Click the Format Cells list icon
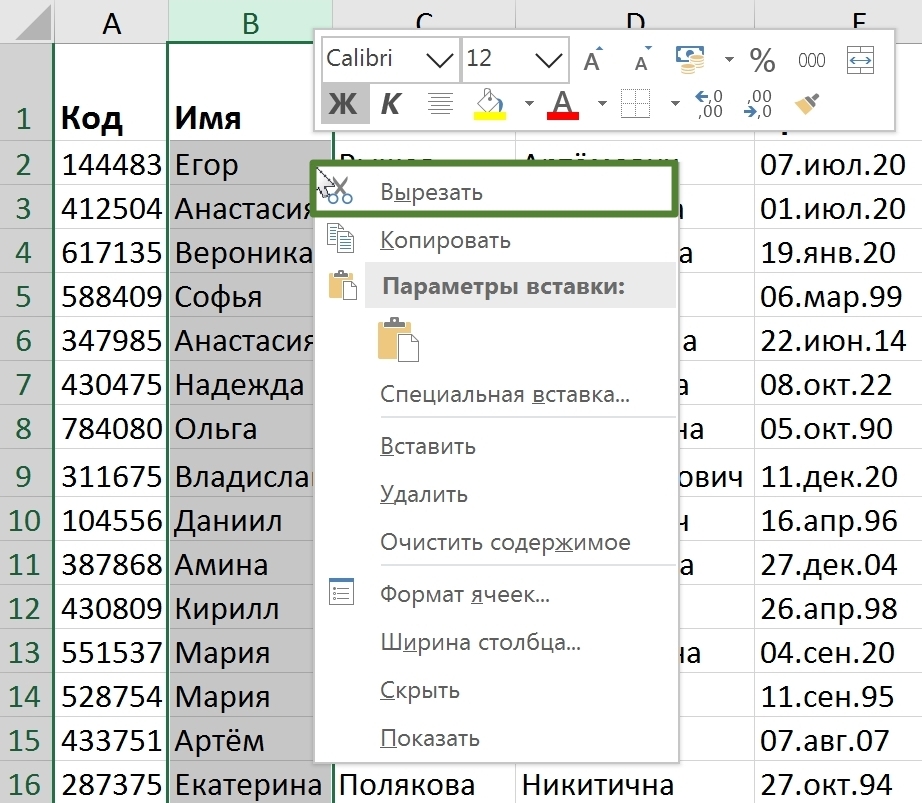The image size is (922, 803). (x=341, y=592)
